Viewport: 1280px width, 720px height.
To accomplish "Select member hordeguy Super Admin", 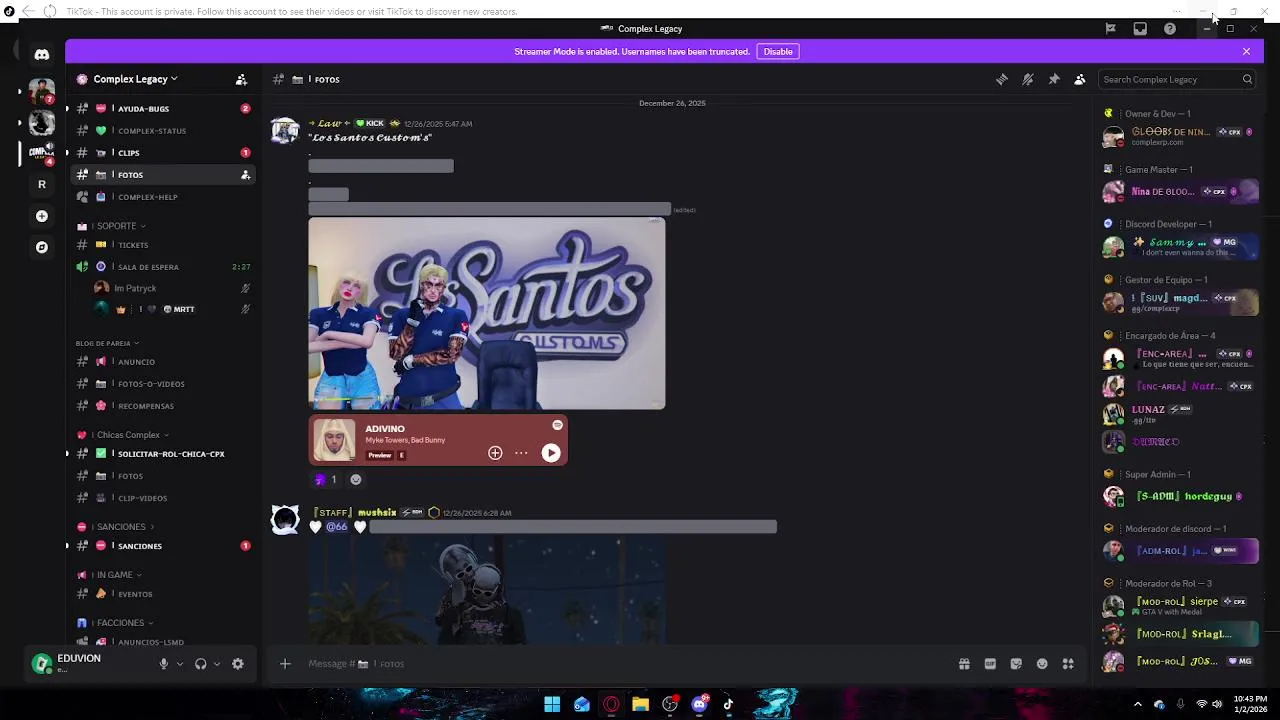I will click(x=1177, y=496).
